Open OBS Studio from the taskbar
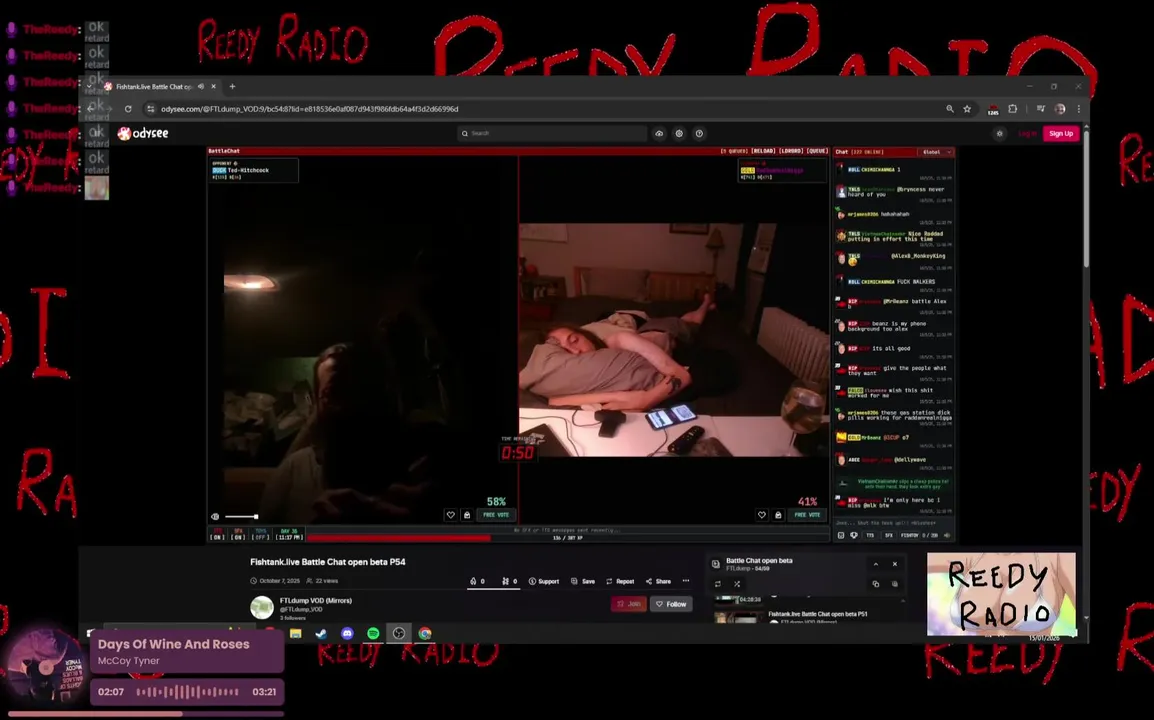Image resolution: width=1154 pixels, height=720 pixels. 398,633
